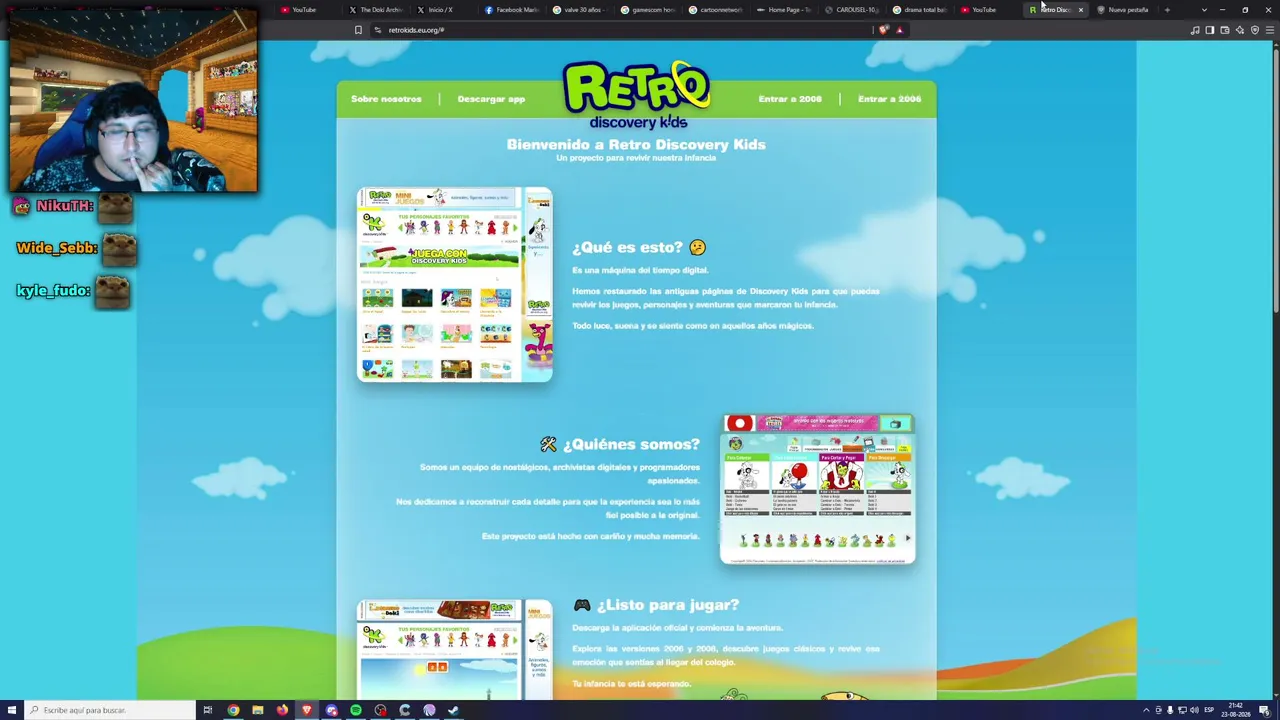
Task: Click the Entrar a 2008 link
Action: coord(790,99)
